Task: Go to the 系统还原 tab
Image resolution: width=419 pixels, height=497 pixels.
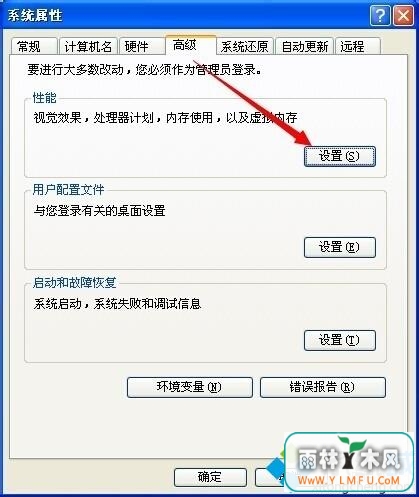Action: click(x=245, y=46)
